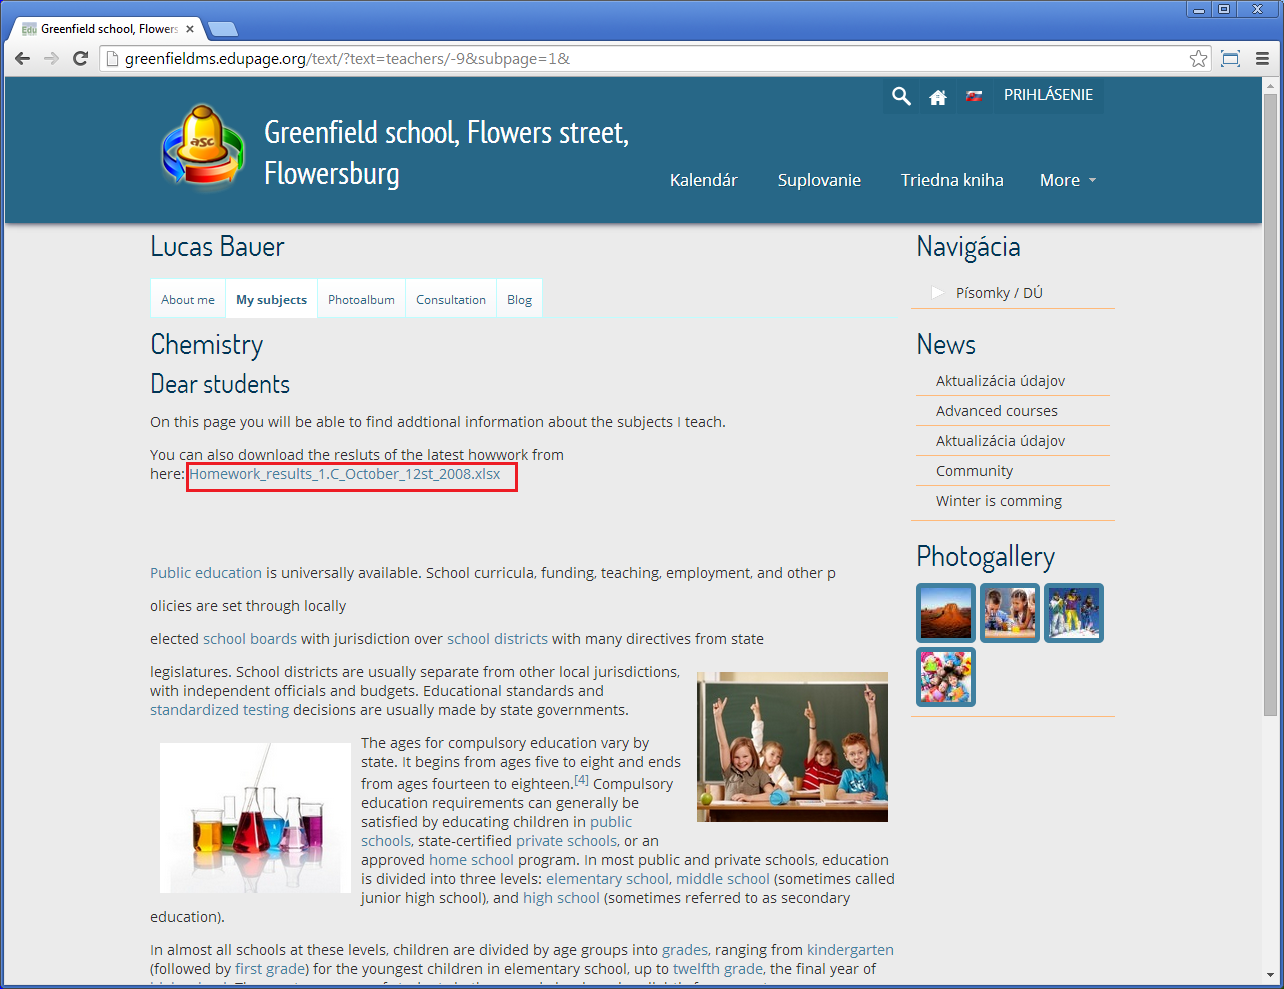Bookmark page with the star icon
Viewport: 1284px width, 989px height.
click(1198, 59)
